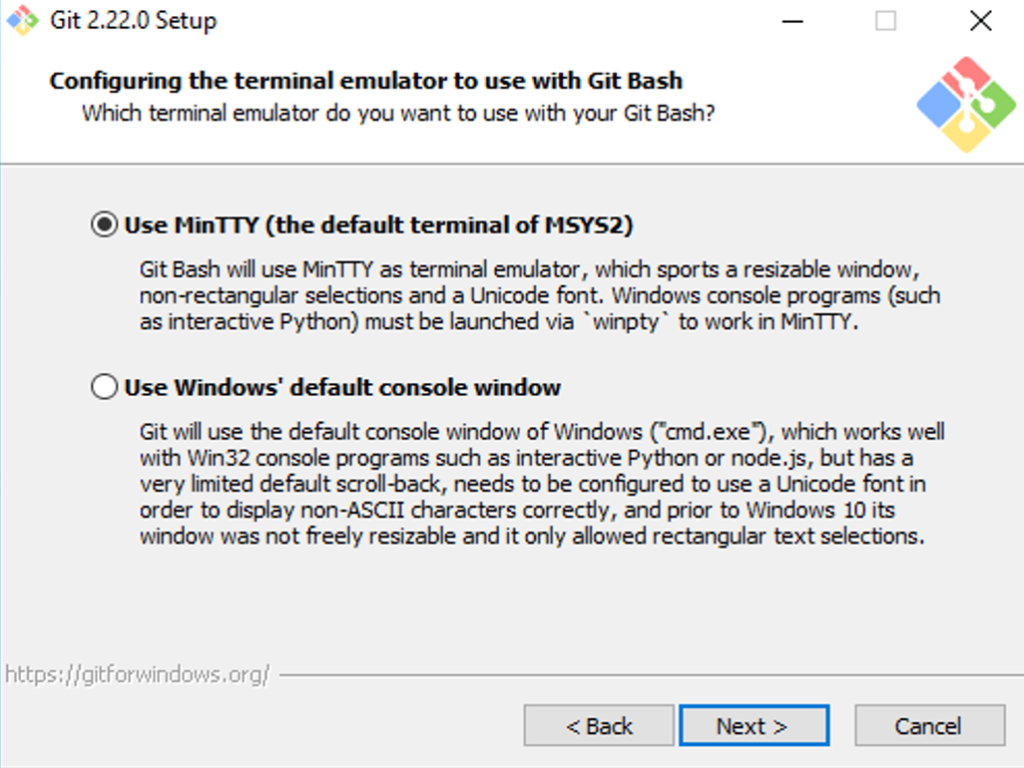Click the 'Which terminal emulator do you want' subtitle
Image resolution: width=1024 pixels, height=768 pixels.
[x=398, y=114]
